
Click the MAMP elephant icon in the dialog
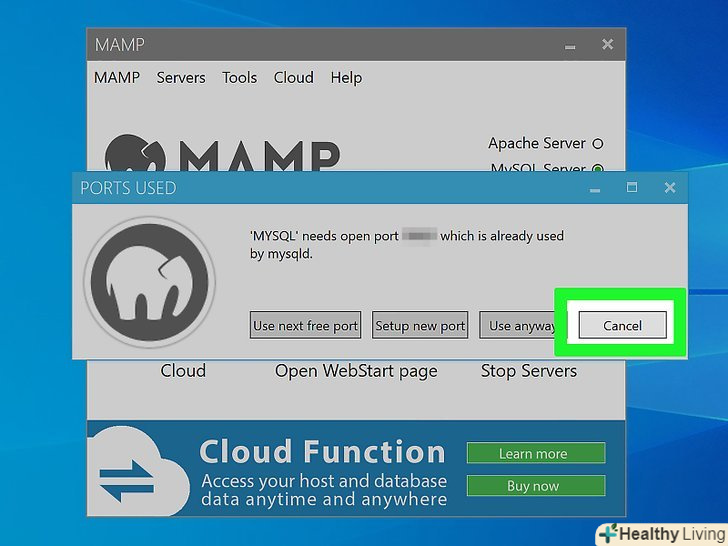150,282
